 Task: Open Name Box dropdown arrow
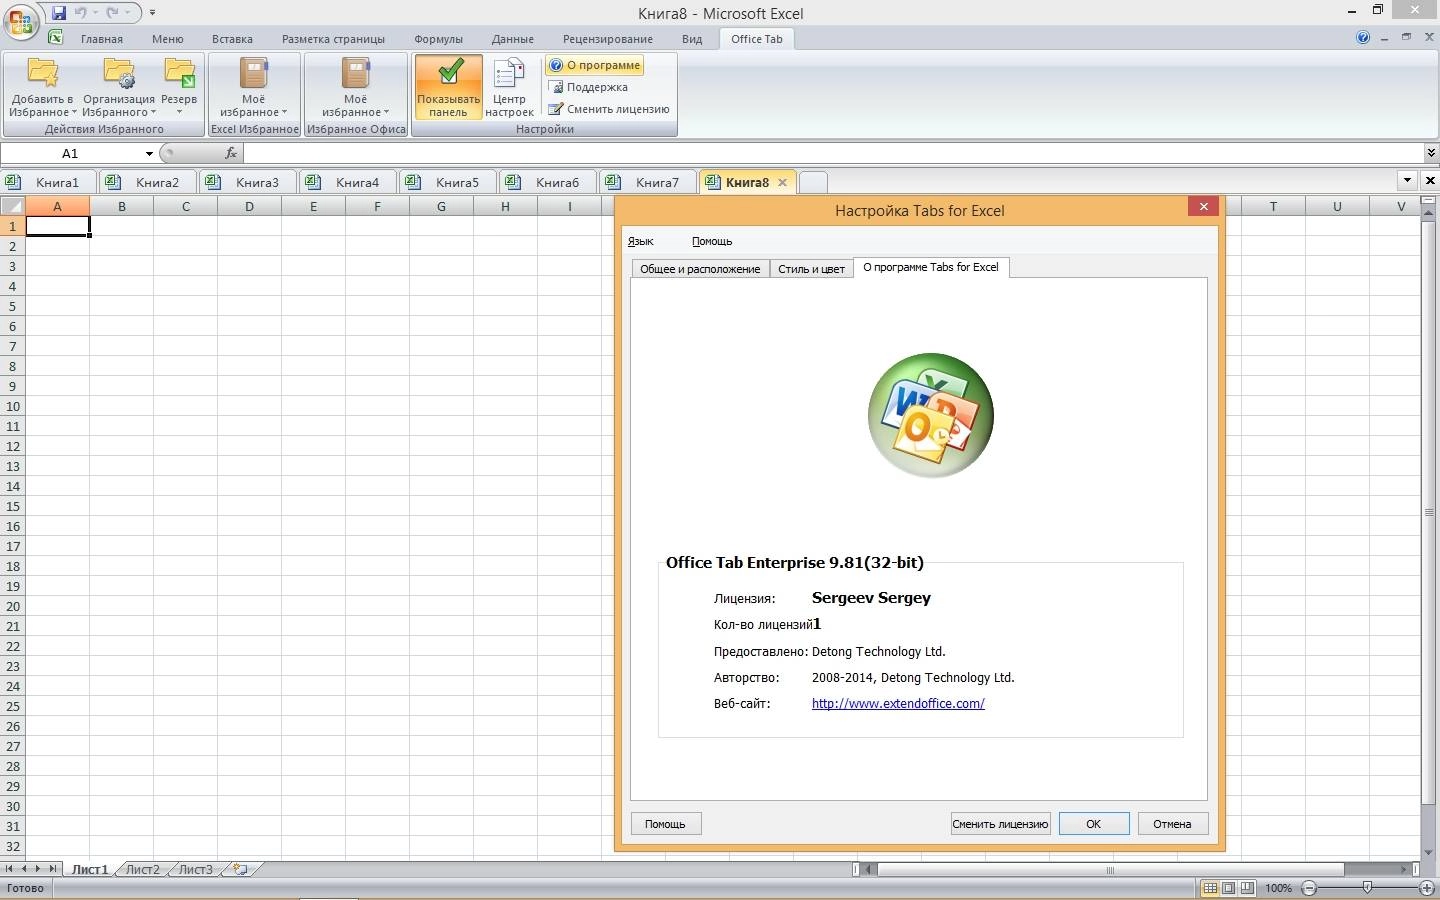149,153
